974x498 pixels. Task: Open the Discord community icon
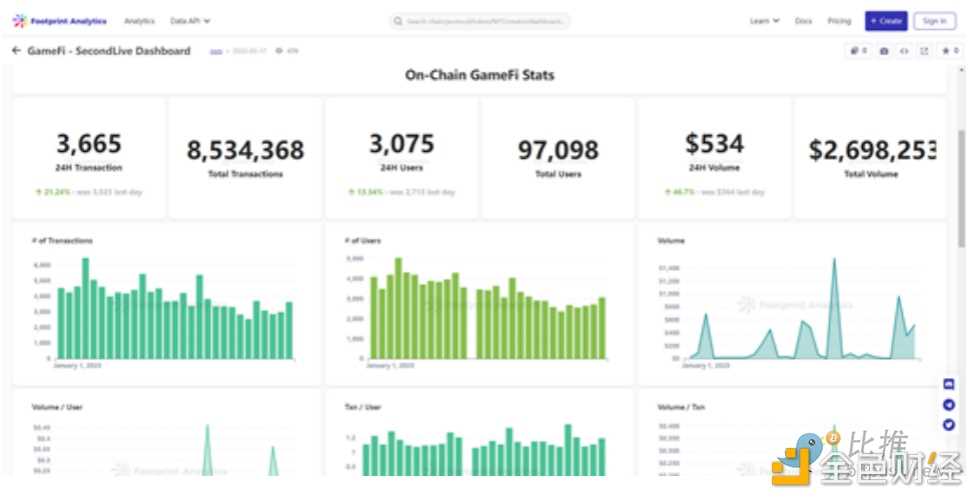pyautogui.click(x=949, y=384)
